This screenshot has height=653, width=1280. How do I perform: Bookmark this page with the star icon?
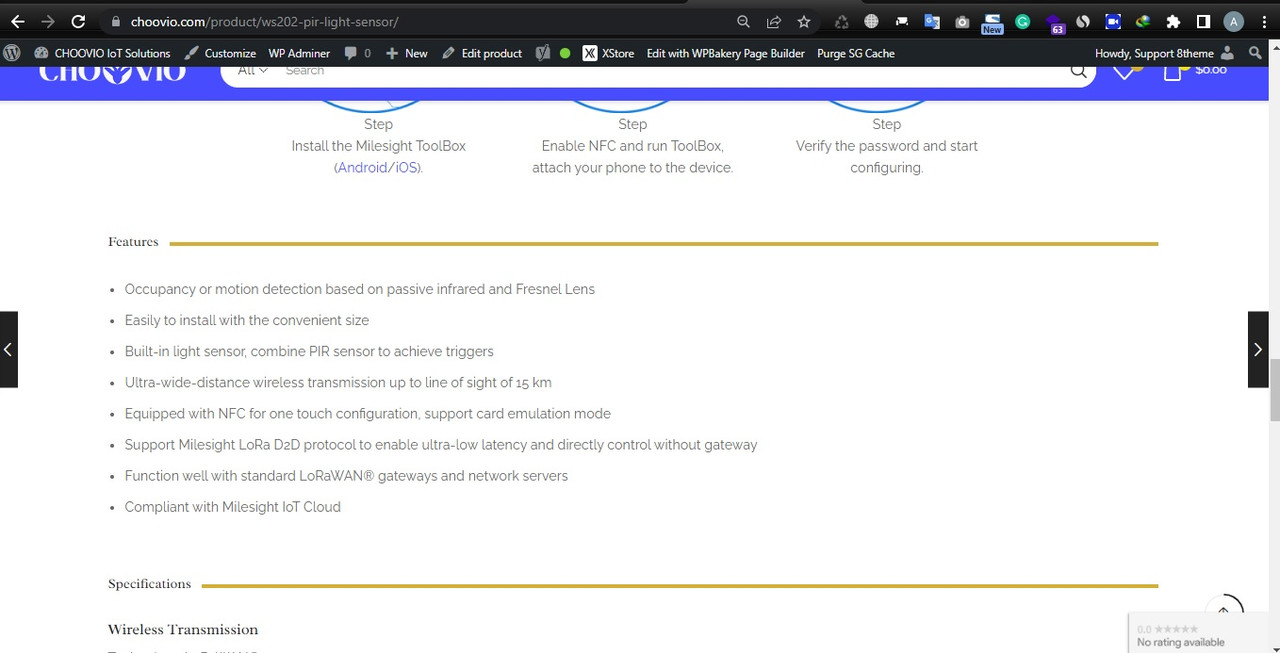click(804, 21)
